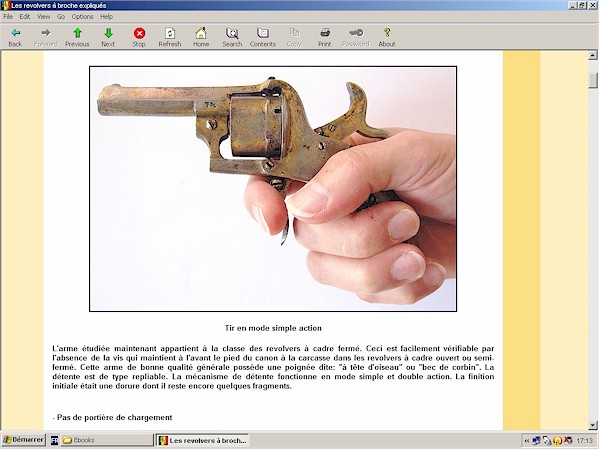Click the revolver photograph

pos(273,189)
